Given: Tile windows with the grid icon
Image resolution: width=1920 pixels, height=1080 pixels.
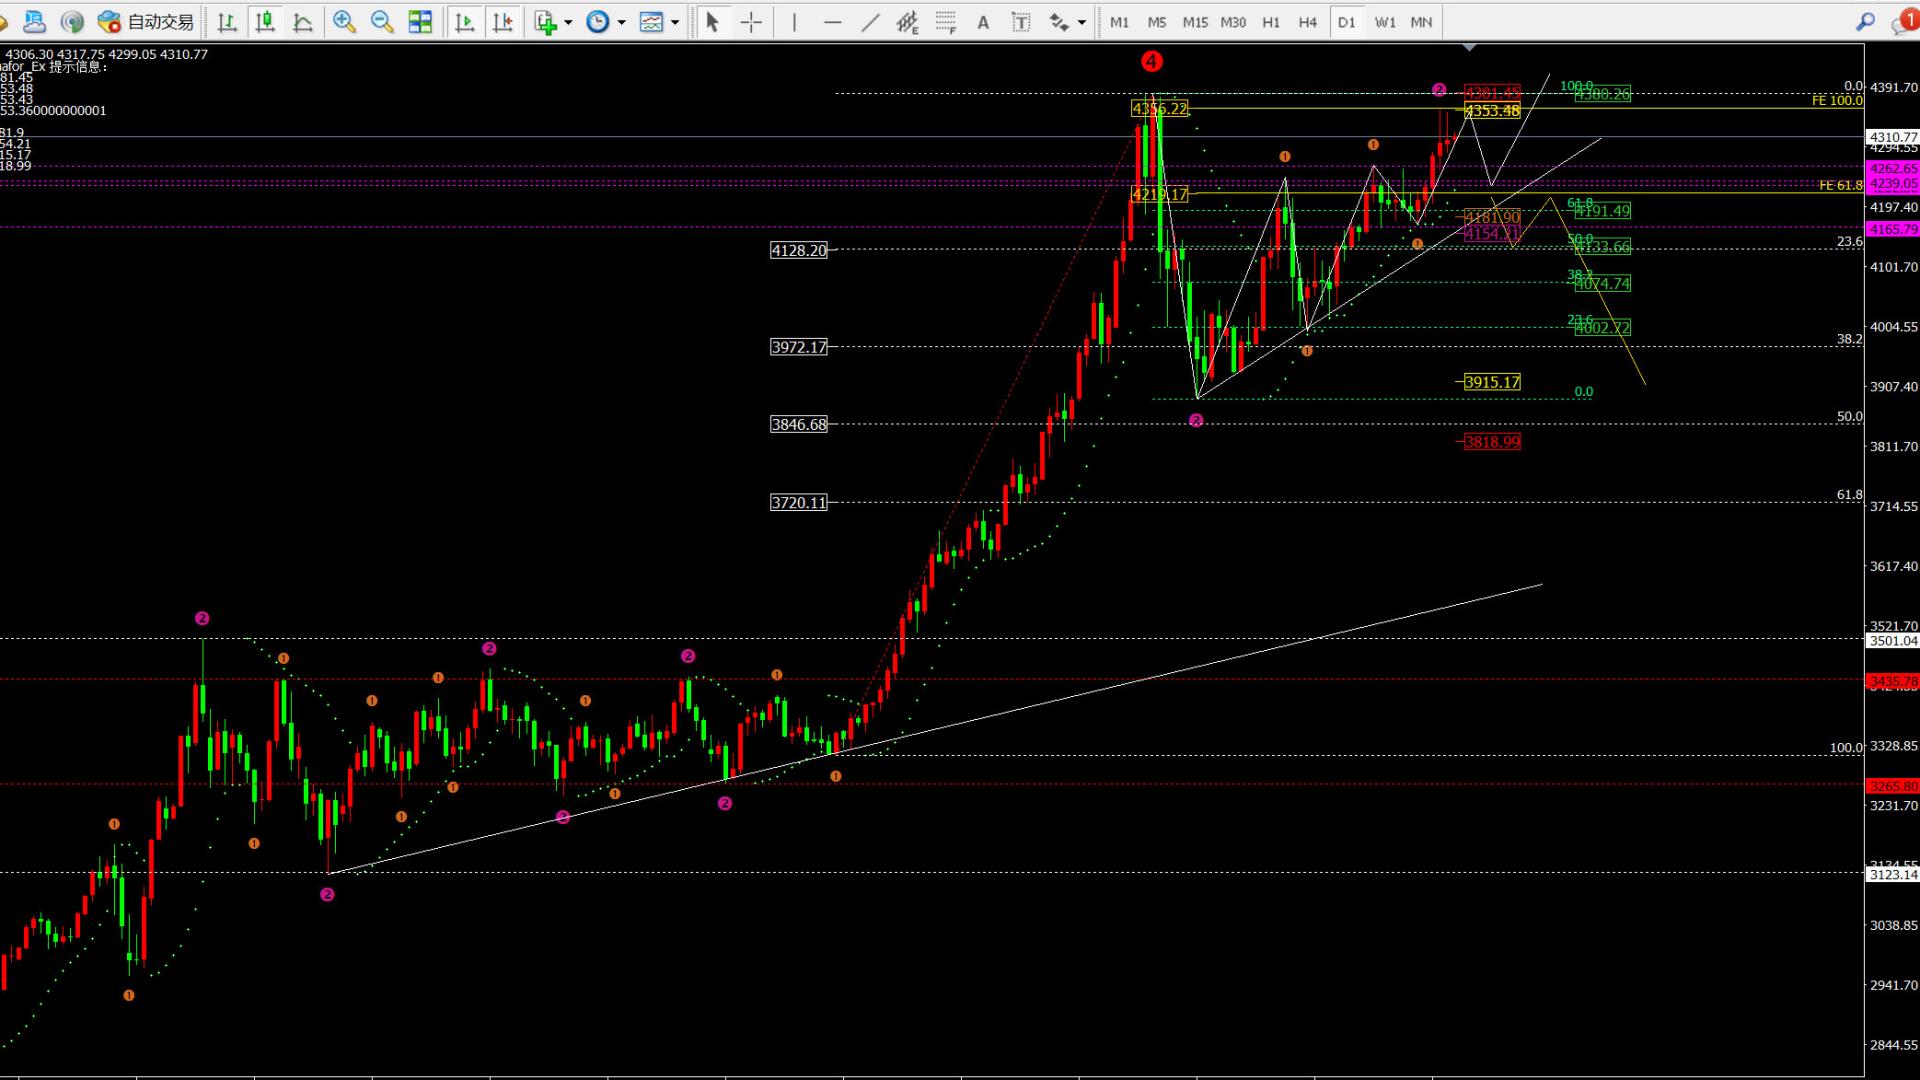Looking at the screenshot, I should click(420, 22).
